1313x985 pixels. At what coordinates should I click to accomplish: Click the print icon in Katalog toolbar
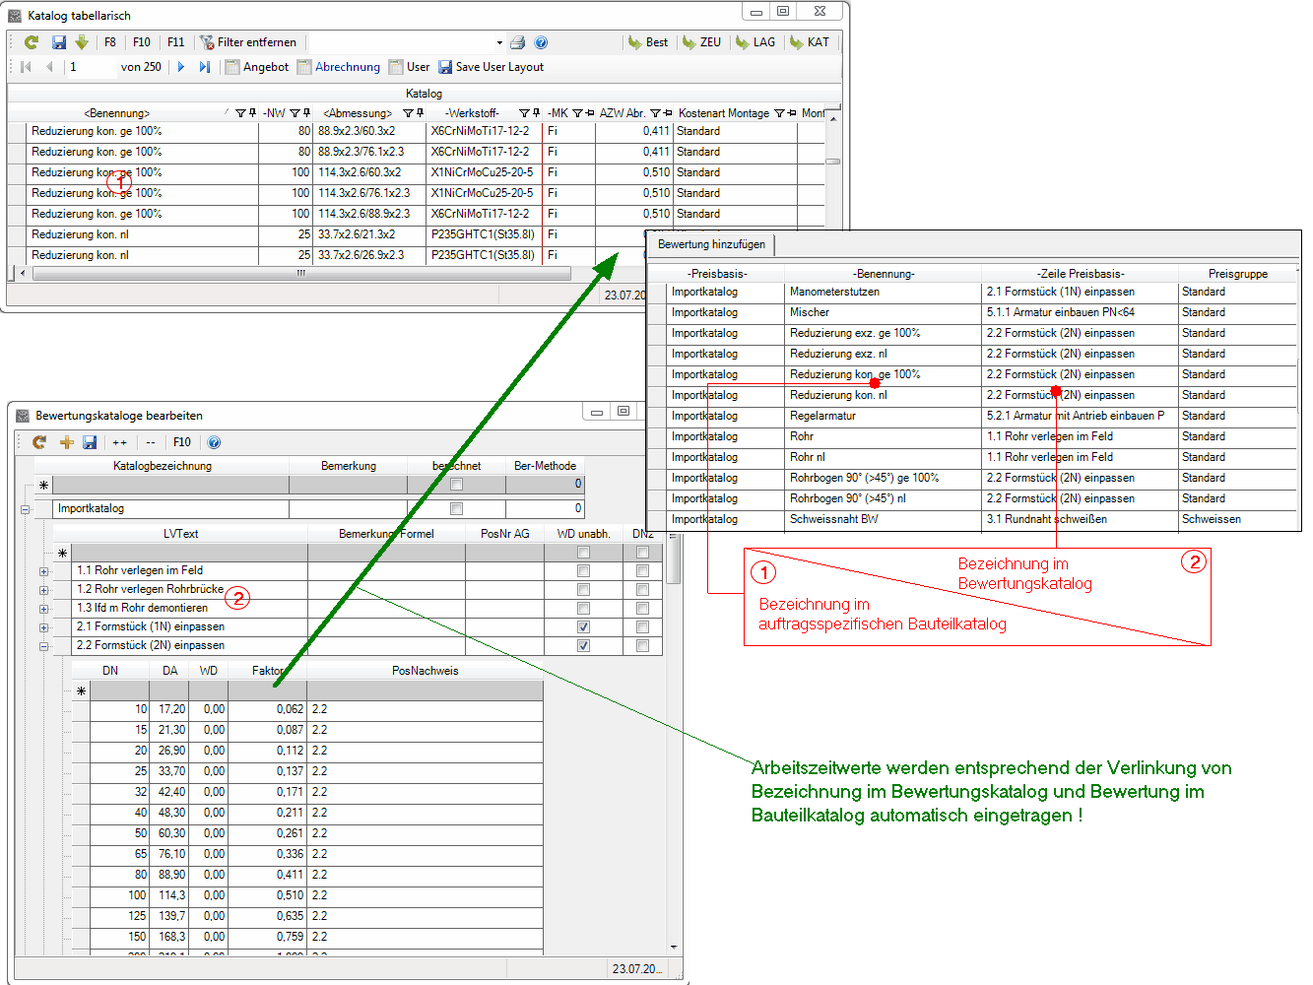[517, 42]
